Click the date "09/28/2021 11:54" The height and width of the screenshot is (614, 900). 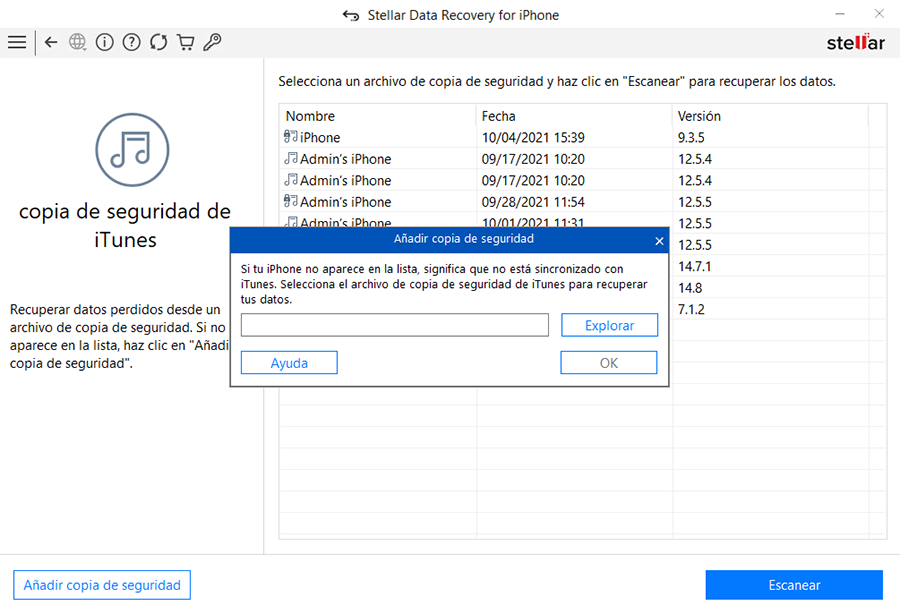tap(533, 201)
